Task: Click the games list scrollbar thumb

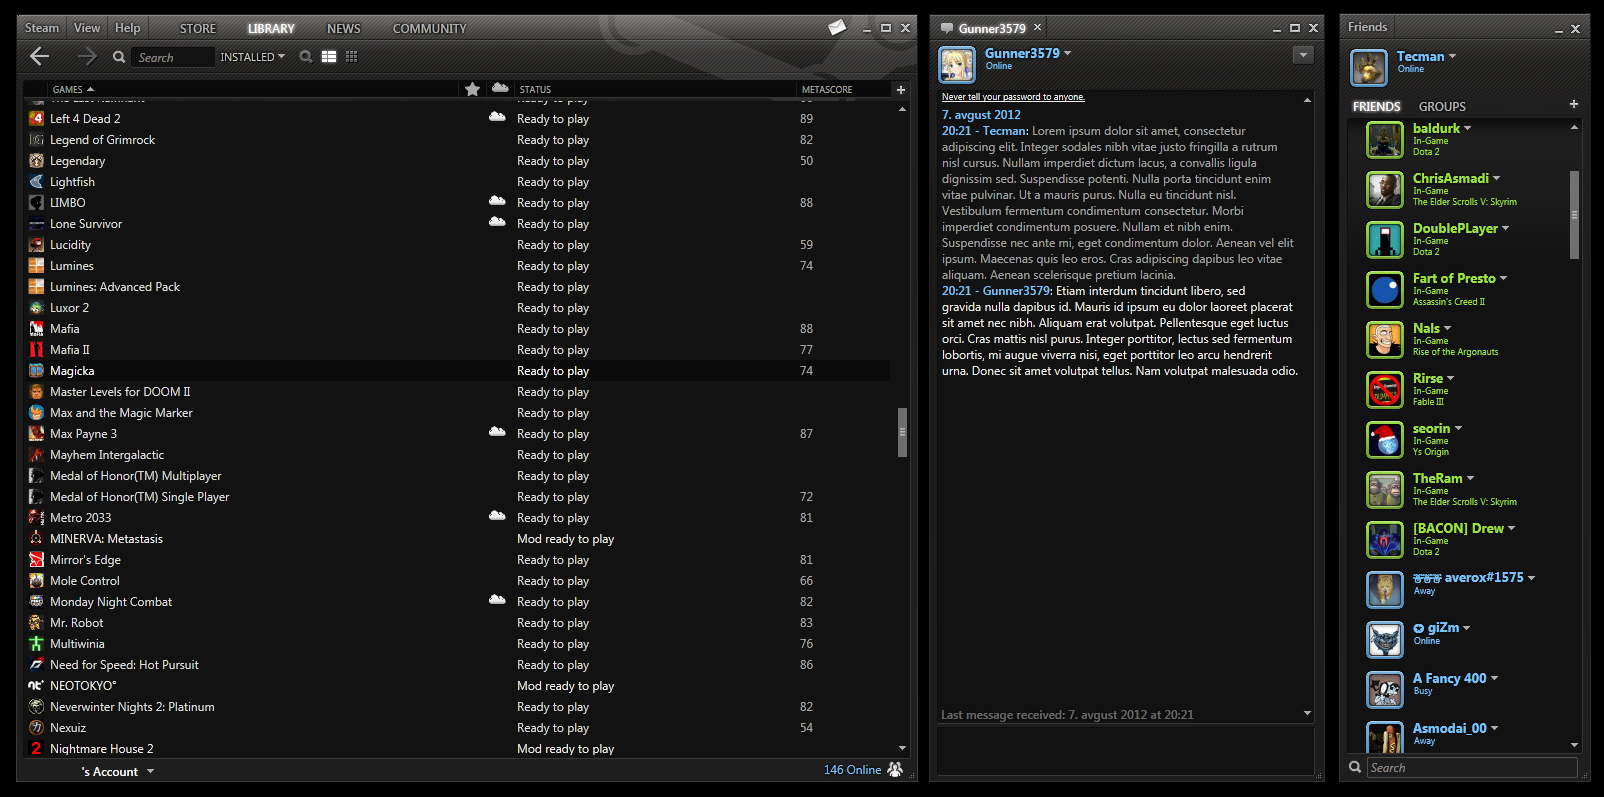Action: (902, 432)
